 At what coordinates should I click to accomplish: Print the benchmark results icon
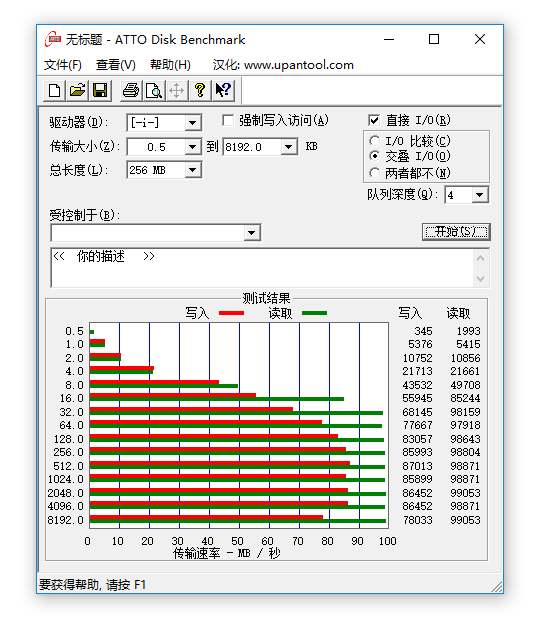tap(131, 90)
